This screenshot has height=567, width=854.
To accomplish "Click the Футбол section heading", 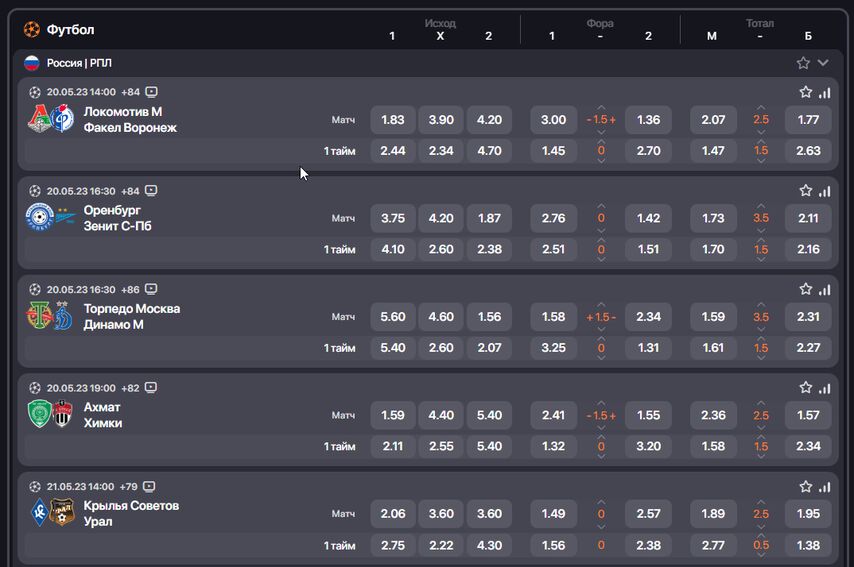I will [x=70, y=29].
